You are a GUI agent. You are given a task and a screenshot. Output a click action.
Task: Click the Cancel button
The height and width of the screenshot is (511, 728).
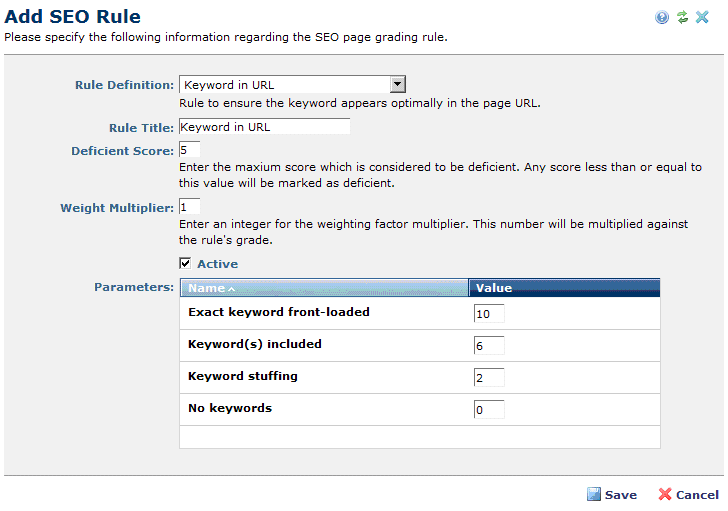point(688,494)
